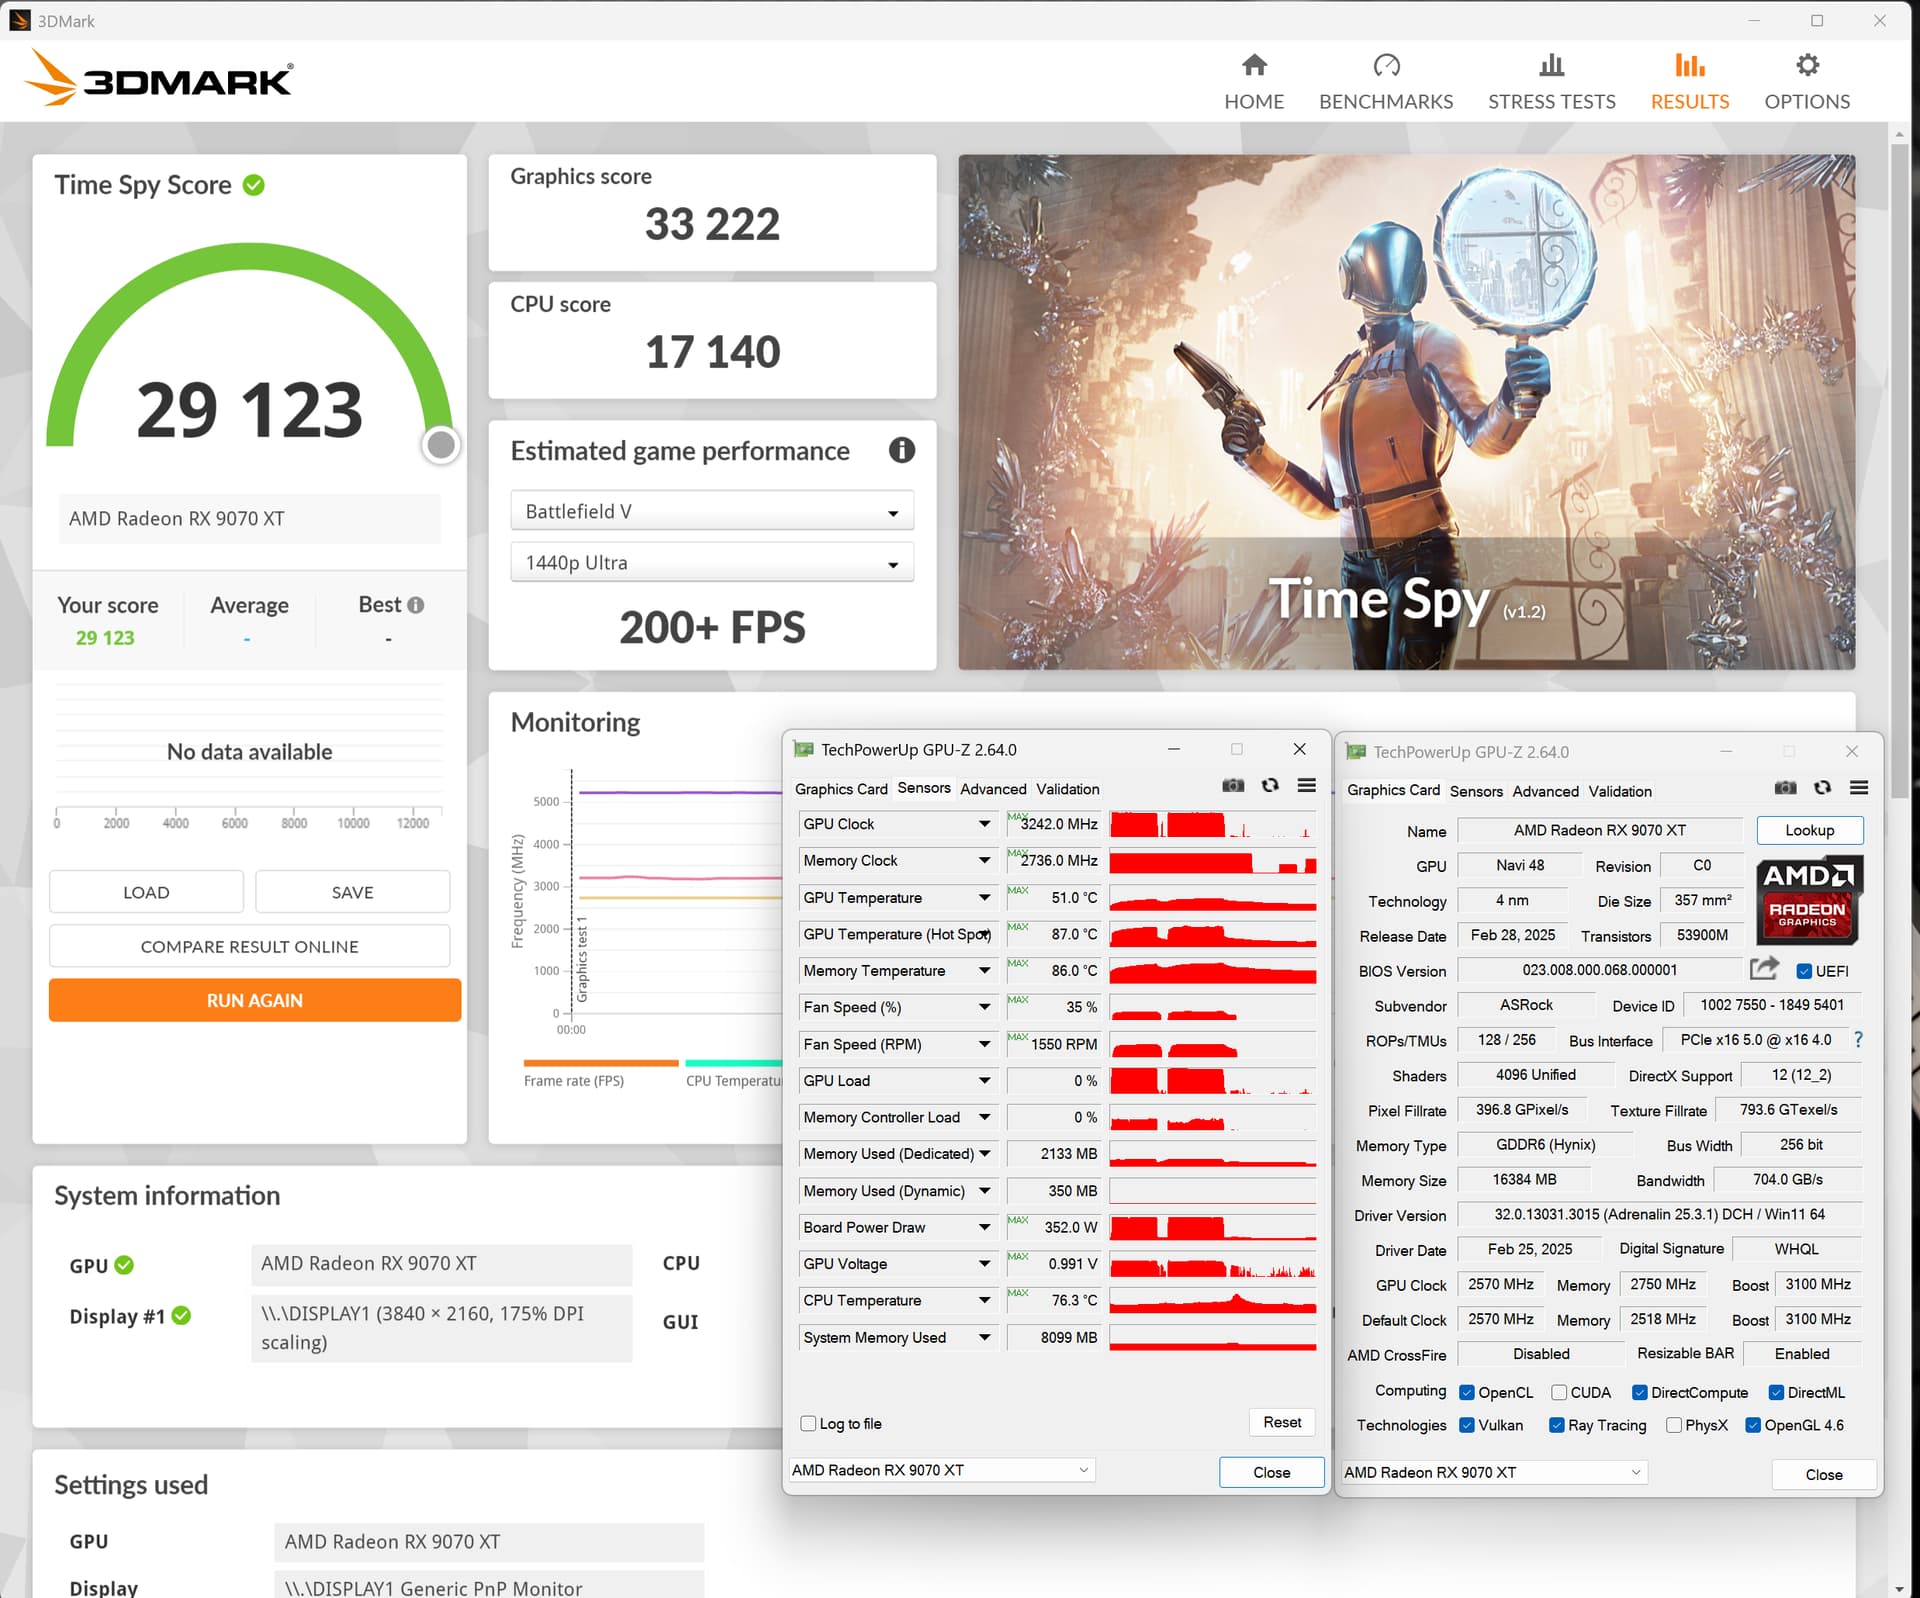Toggle the DirectCompute checkbox
Viewport: 1920px width, 1598px height.
[1640, 1392]
